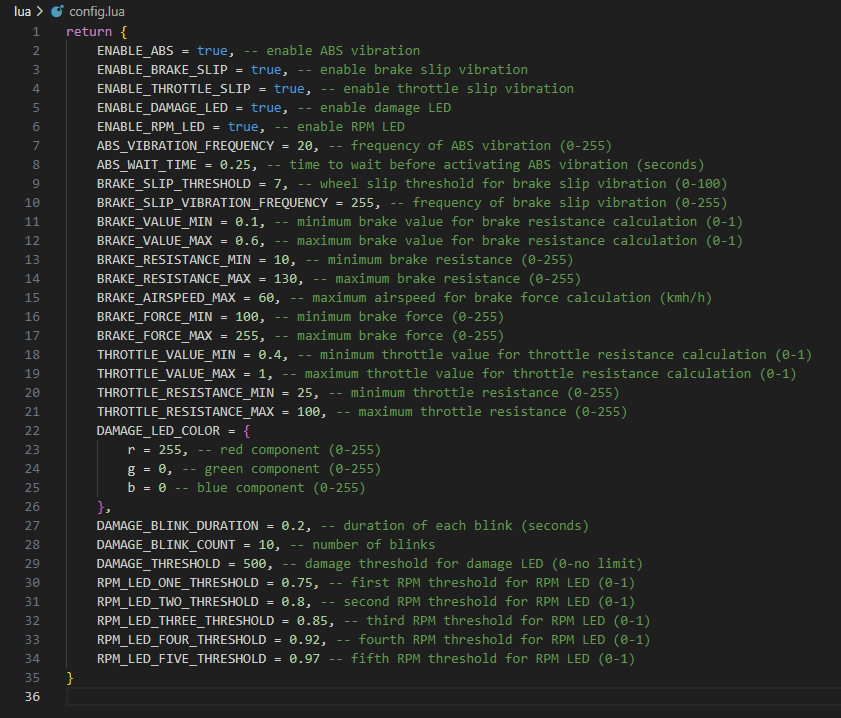Click comment 'fifth RPM threshold for RPM LED'
This screenshot has width=841, height=718.
click(x=470, y=658)
